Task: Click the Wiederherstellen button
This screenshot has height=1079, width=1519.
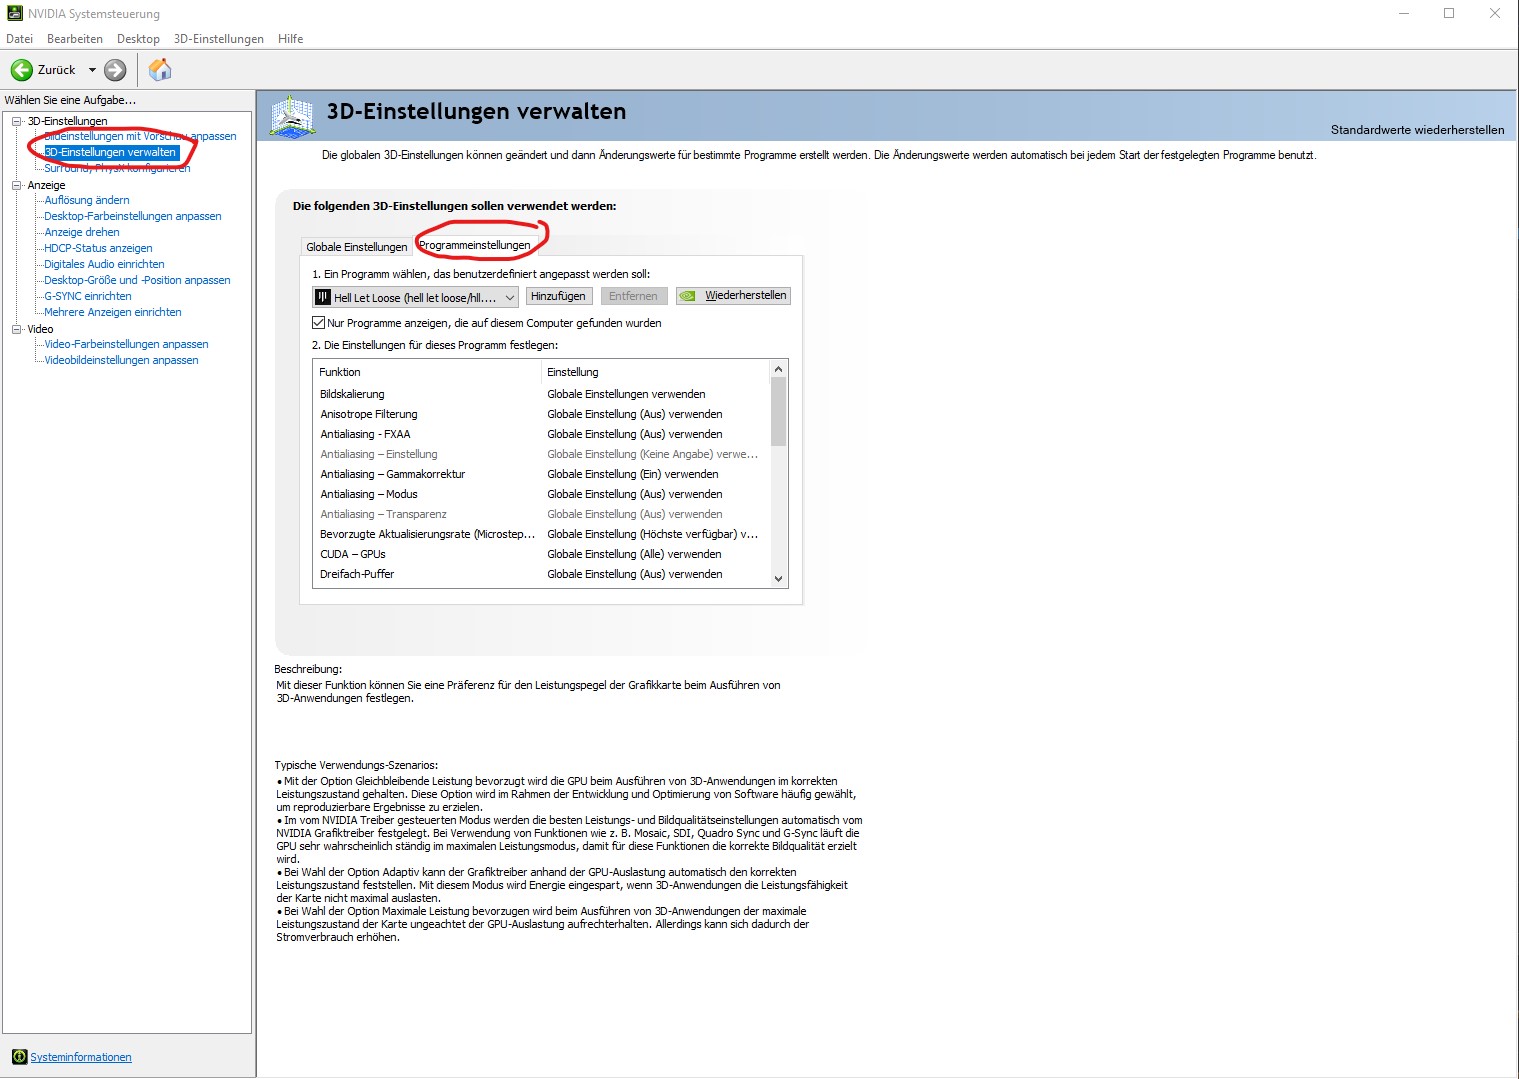Action: pyautogui.click(x=733, y=296)
